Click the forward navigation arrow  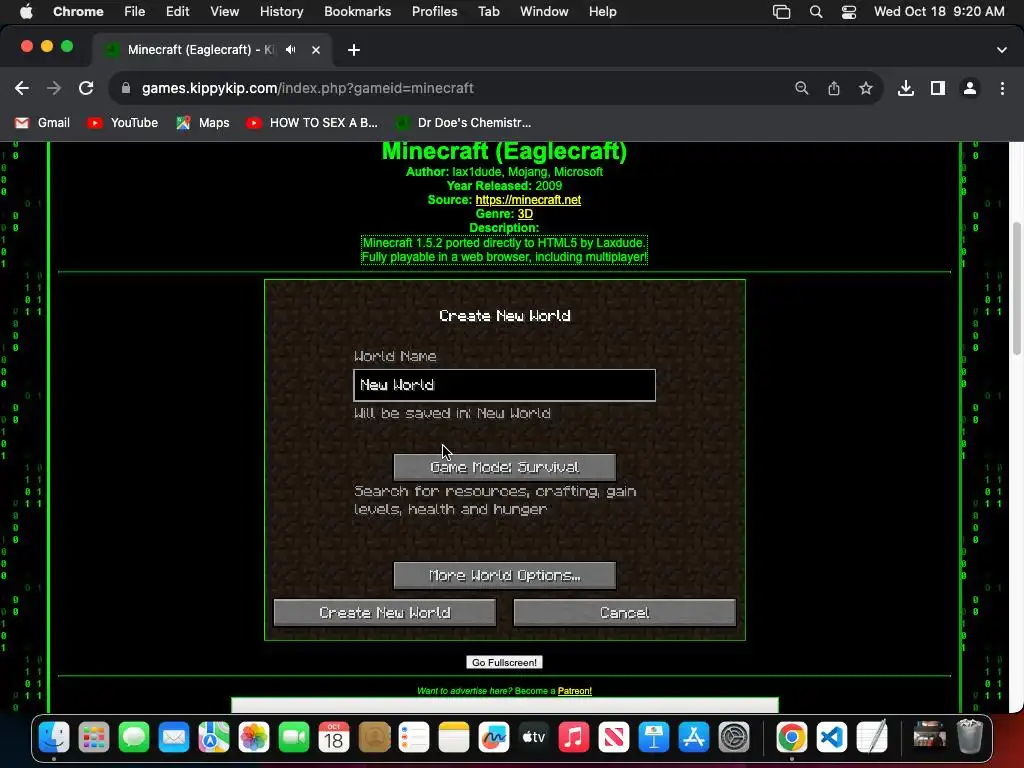(54, 88)
